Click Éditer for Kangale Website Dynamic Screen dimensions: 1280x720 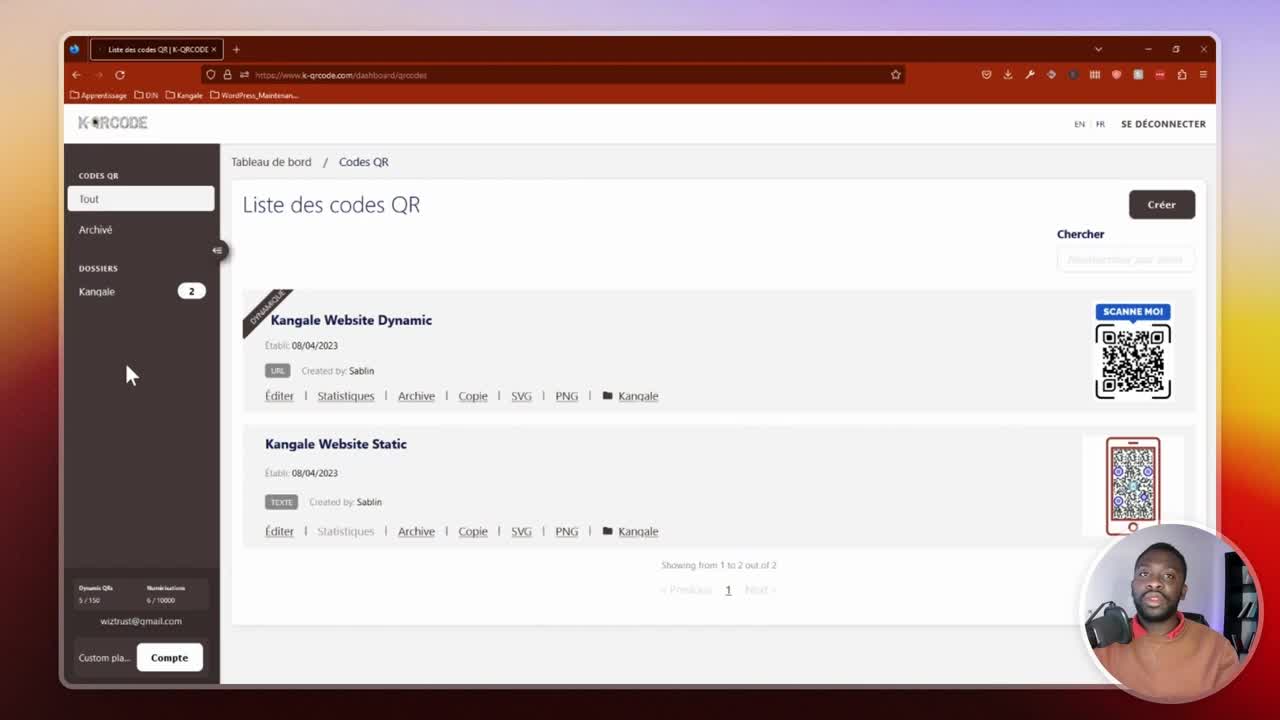[279, 396]
